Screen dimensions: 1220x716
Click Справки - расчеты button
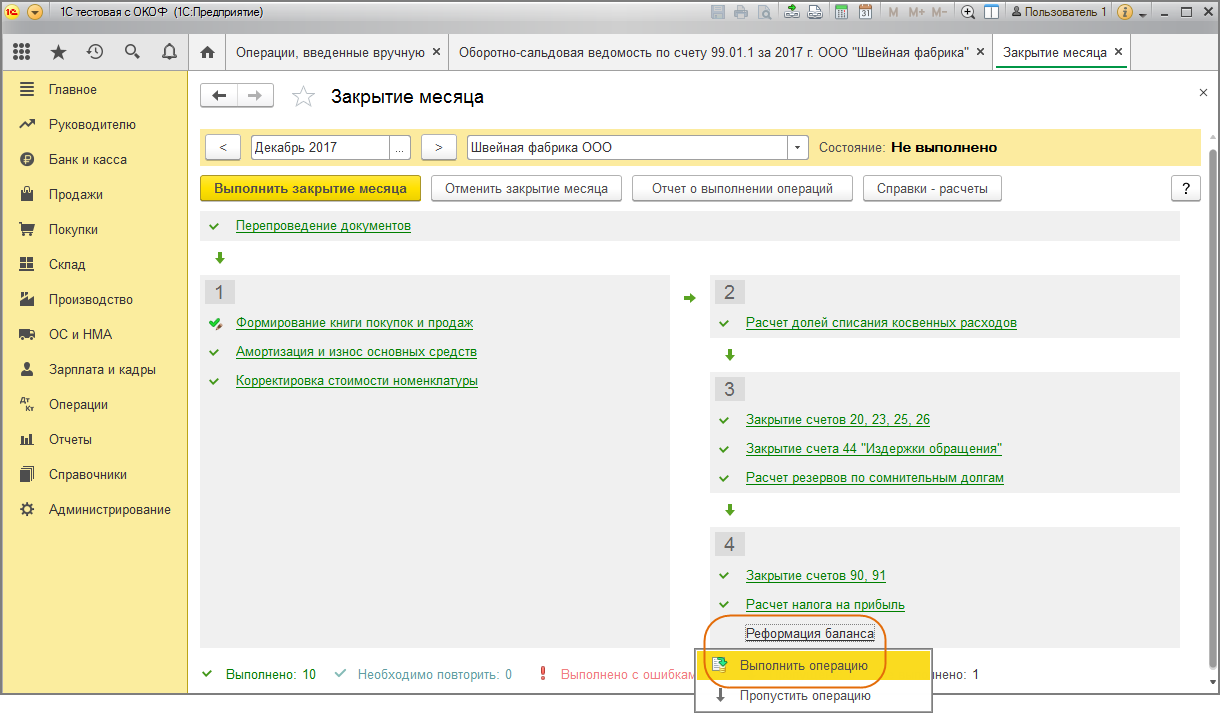click(x=932, y=188)
